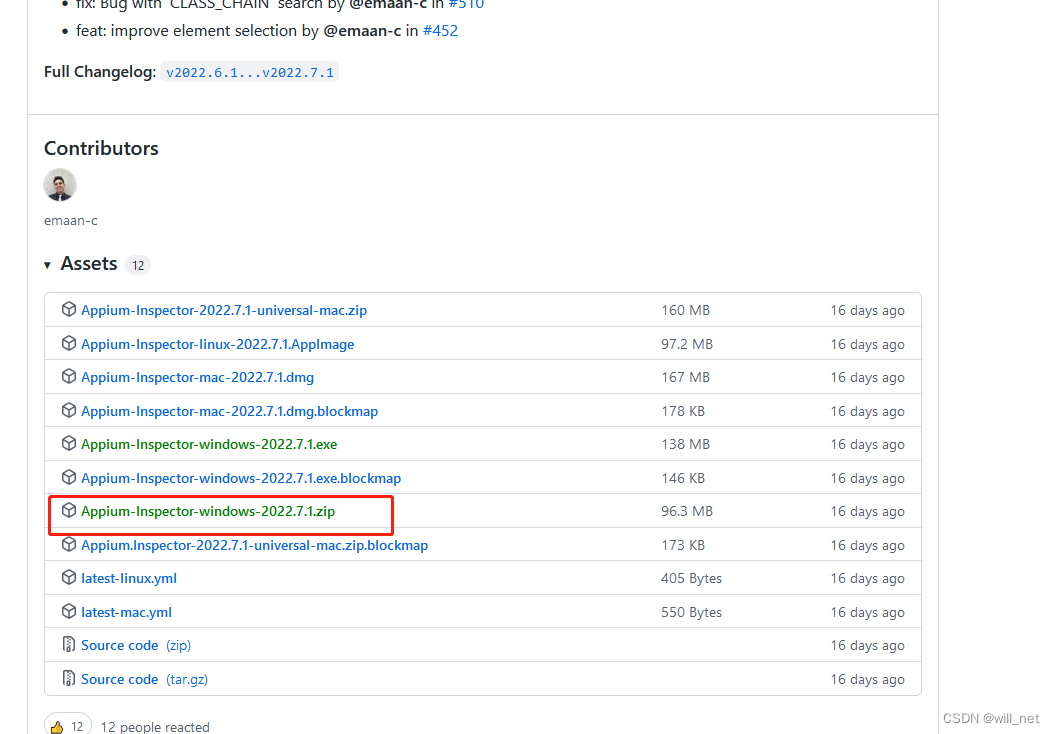The image size is (1055, 734).
Task: Click the thumbs-up reaction emoji
Action: (57, 727)
